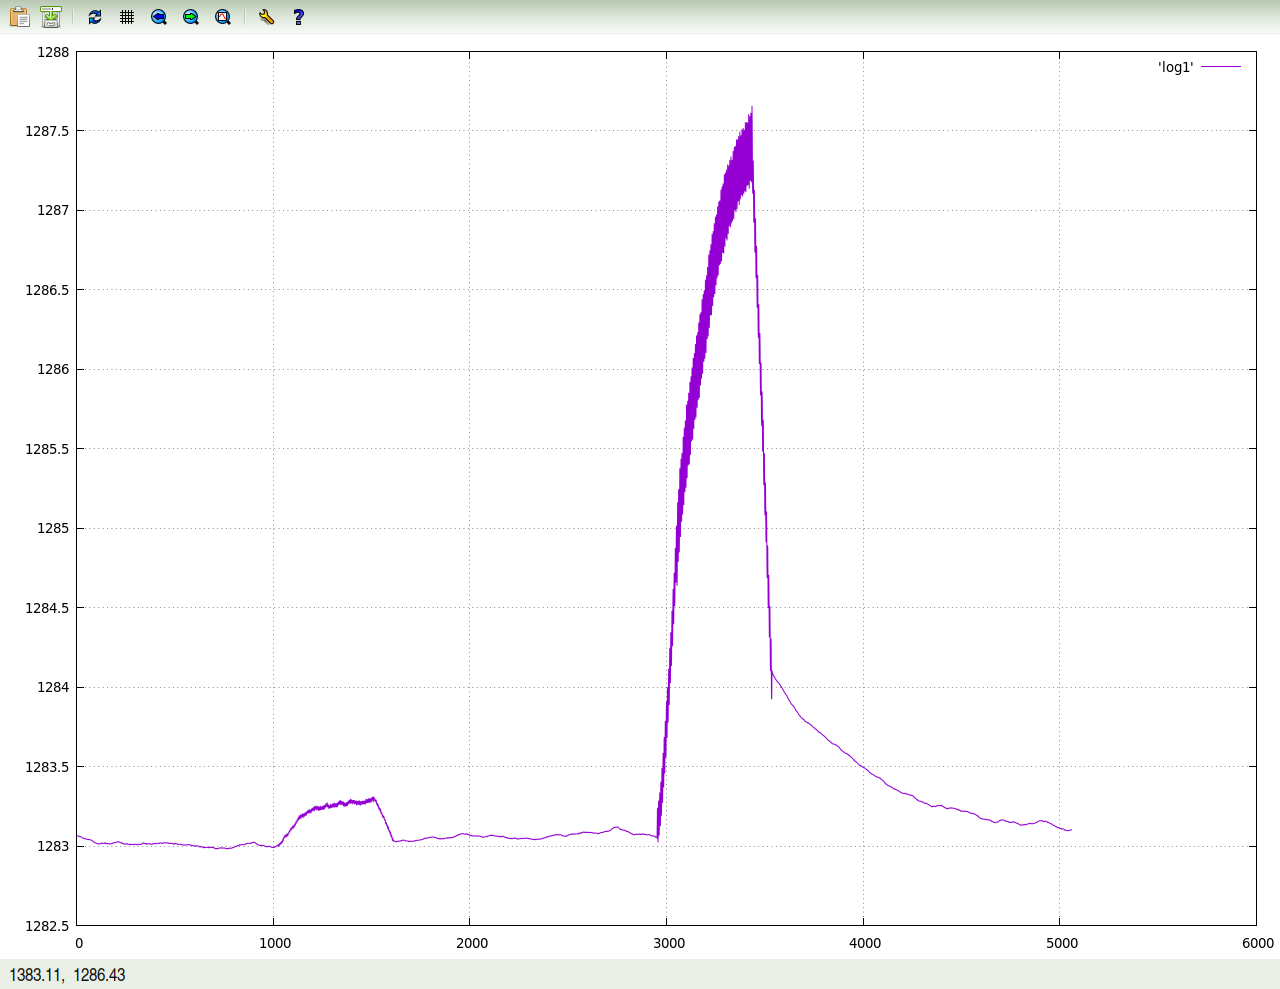Click the x-axis label 6000
Viewport: 1280px width, 989px height.
[x=1258, y=943]
